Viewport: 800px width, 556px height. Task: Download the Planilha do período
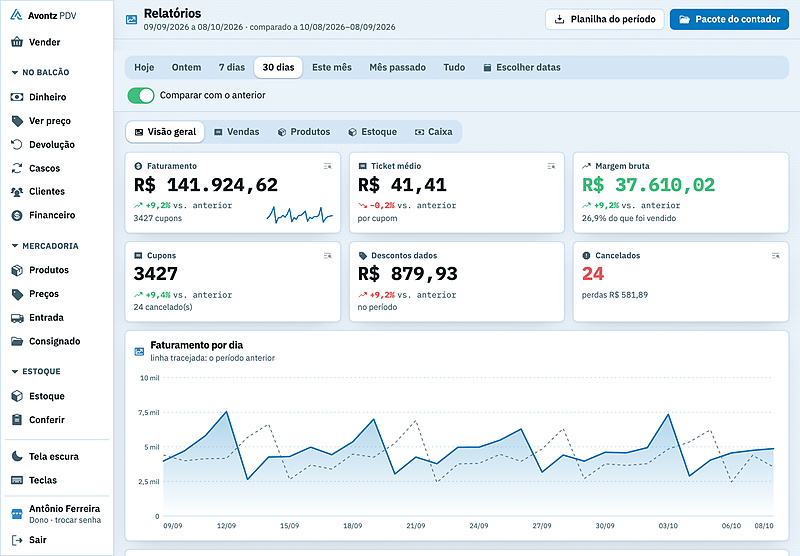(605, 19)
